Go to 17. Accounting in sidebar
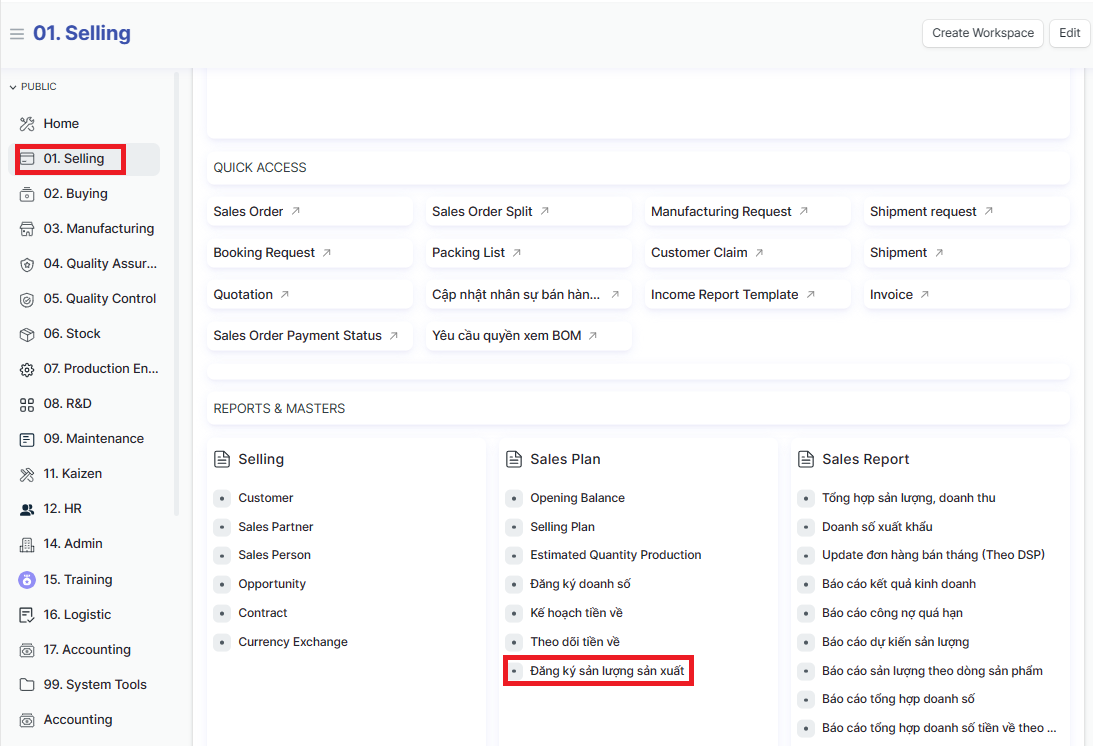This screenshot has width=1093, height=746. click(x=86, y=650)
